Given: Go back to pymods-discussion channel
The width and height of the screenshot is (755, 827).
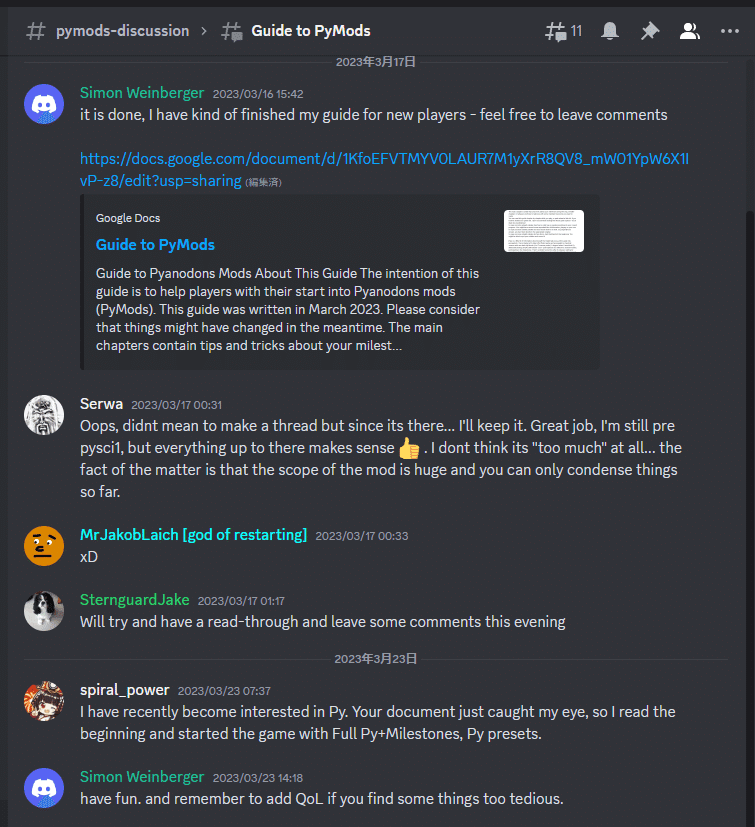Looking at the screenshot, I should click(122, 31).
